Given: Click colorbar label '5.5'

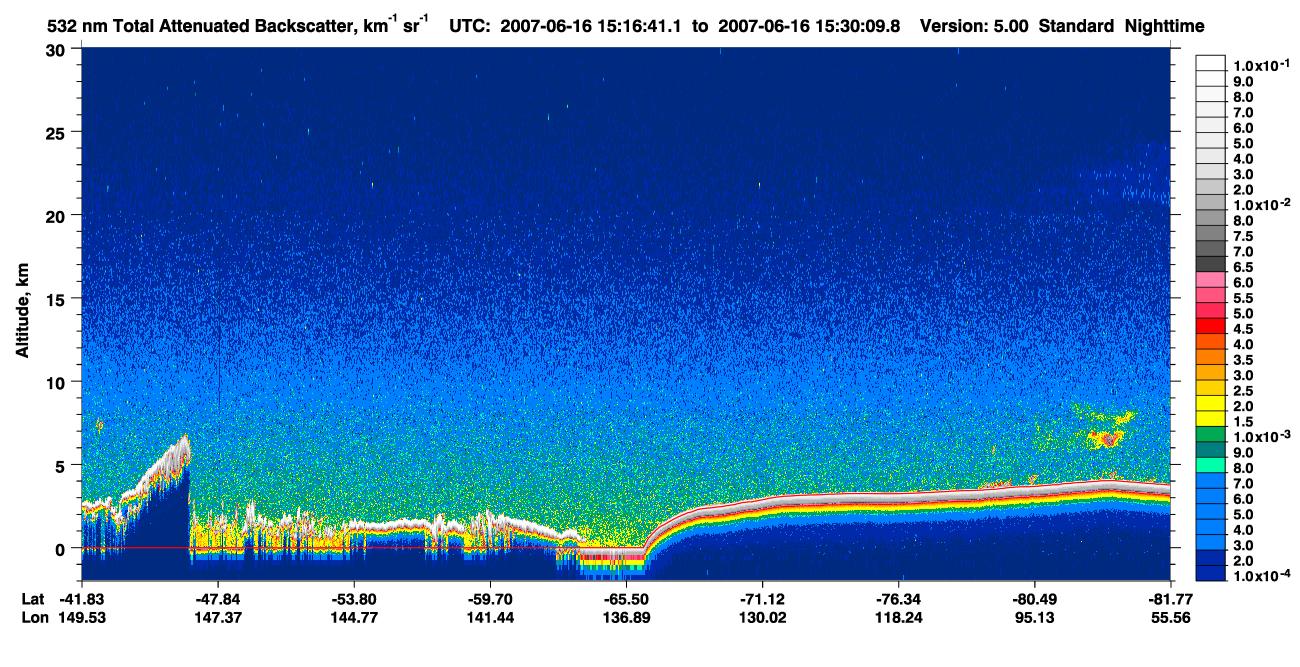Looking at the screenshot, I should point(1244,297).
